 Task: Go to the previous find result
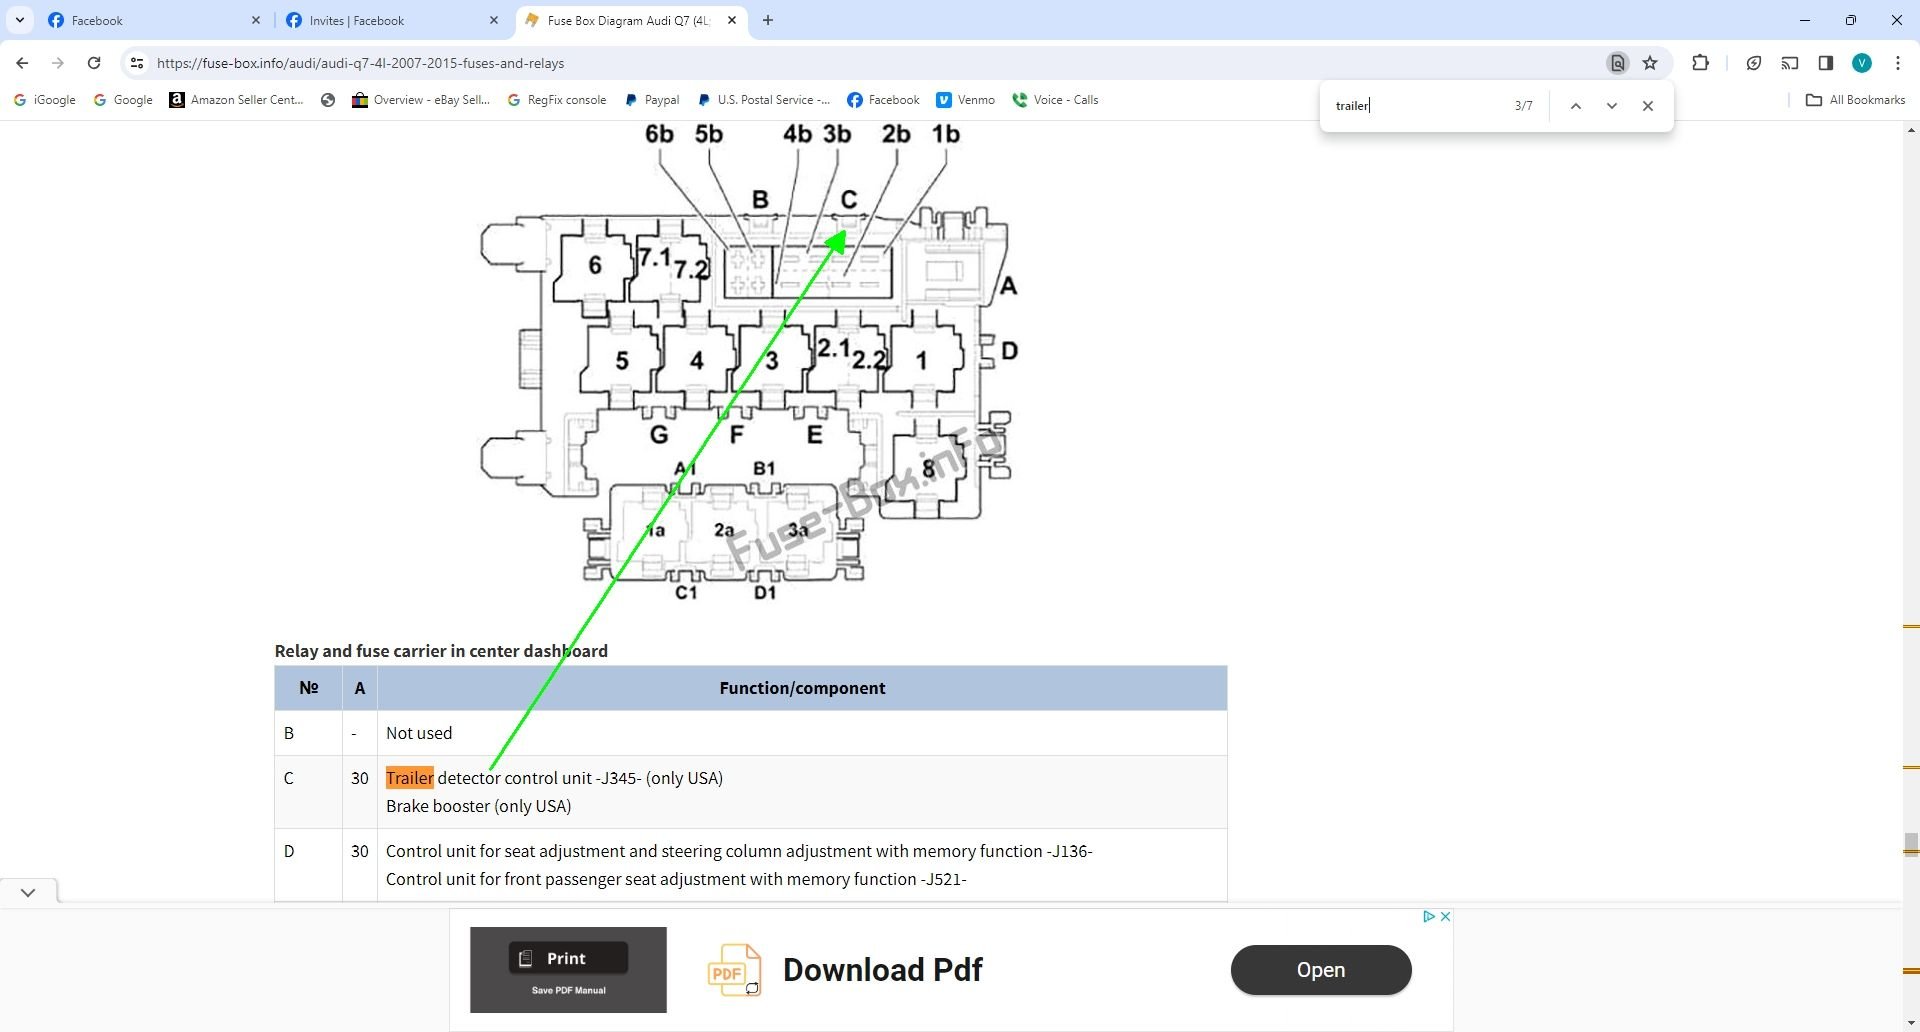click(x=1575, y=106)
